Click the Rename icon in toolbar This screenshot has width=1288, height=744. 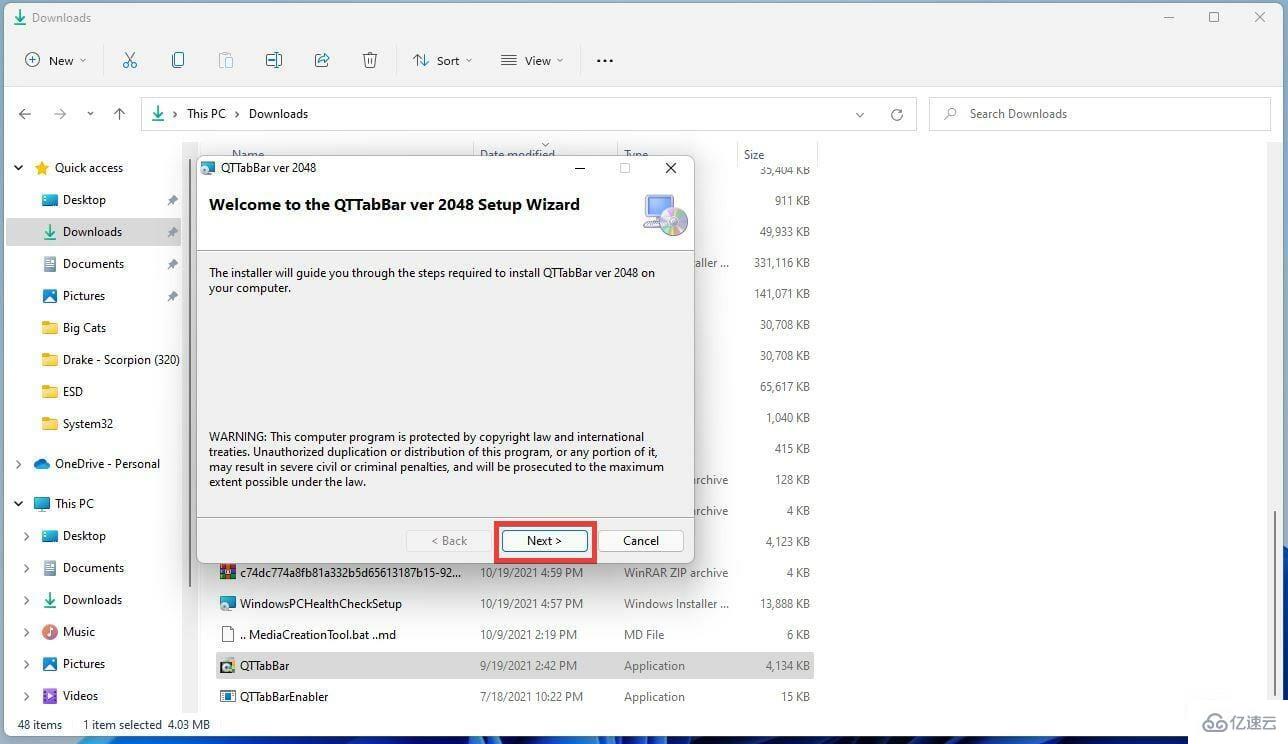tap(274, 60)
